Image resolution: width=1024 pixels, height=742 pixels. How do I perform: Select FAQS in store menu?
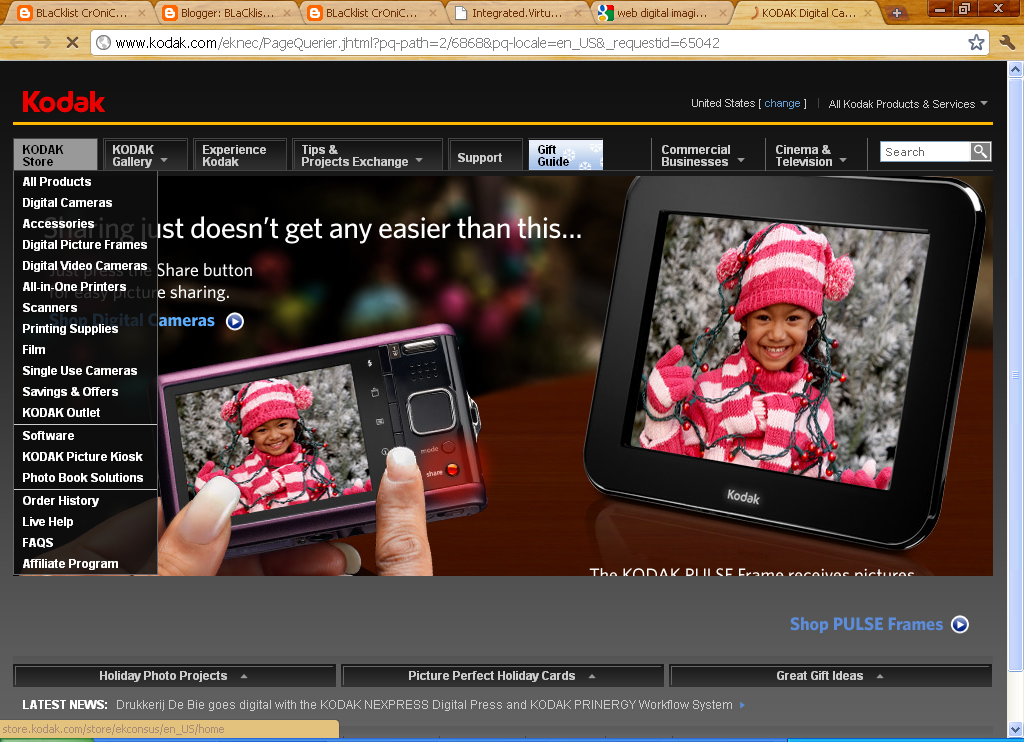pos(38,542)
